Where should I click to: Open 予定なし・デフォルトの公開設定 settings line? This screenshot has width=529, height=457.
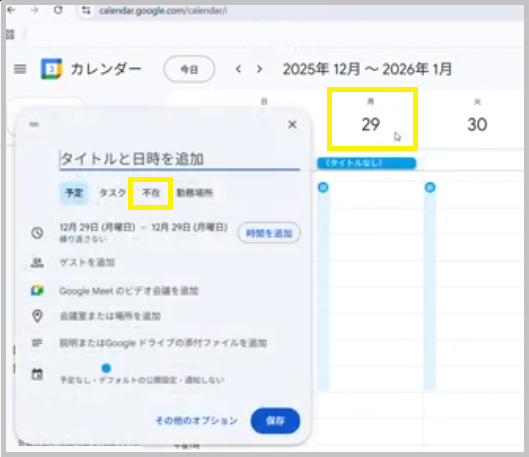pyautogui.click(x=142, y=380)
